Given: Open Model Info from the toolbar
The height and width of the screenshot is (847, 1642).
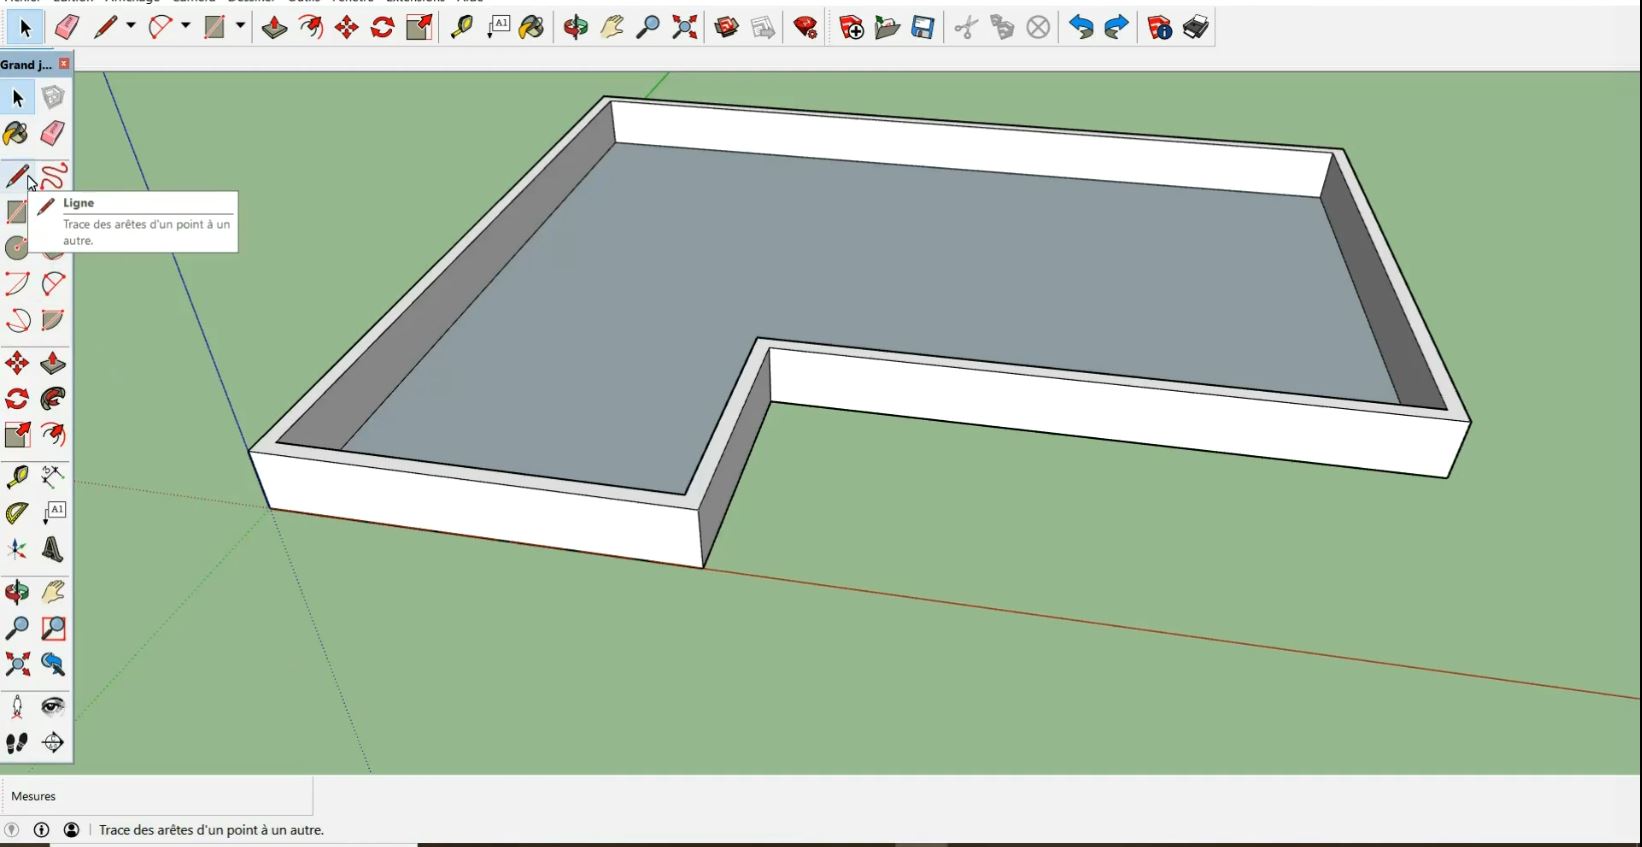Looking at the screenshot, I should pos(1159,27).
